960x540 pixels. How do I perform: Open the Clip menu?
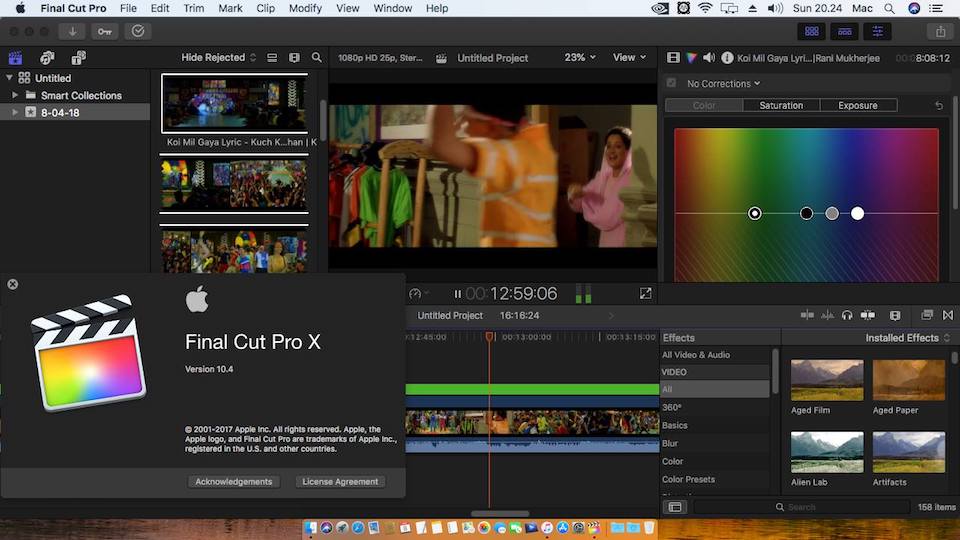(265, 9)
